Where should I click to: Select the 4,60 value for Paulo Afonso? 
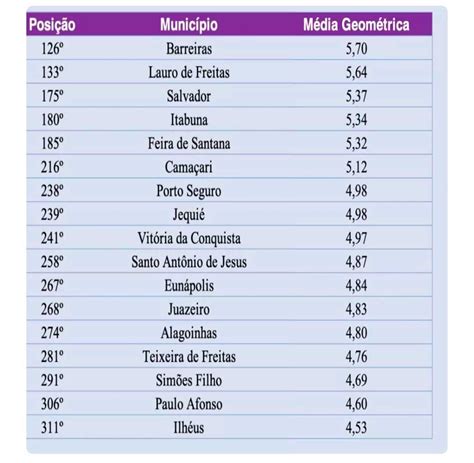tap(356, 404)
